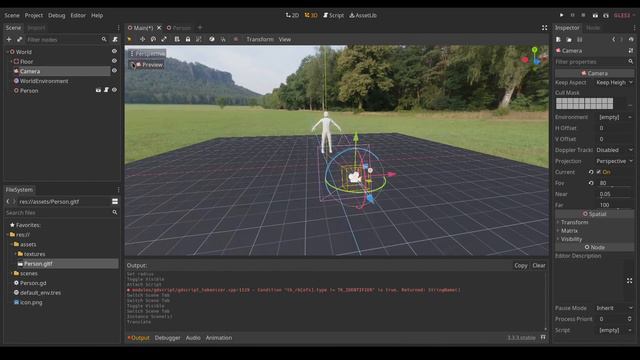Choose the Move mode tool
Screen dimensions: 640x360
tap(142, 39)
